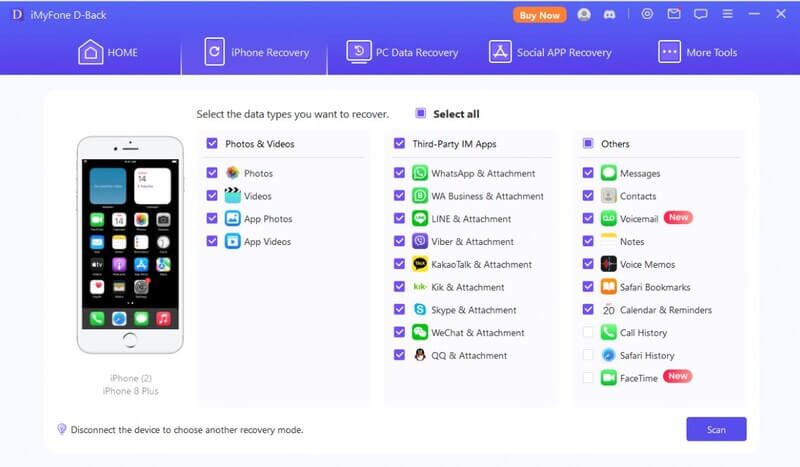Click the Notes app icon
The image size is (800, 467).
point(609,241)
